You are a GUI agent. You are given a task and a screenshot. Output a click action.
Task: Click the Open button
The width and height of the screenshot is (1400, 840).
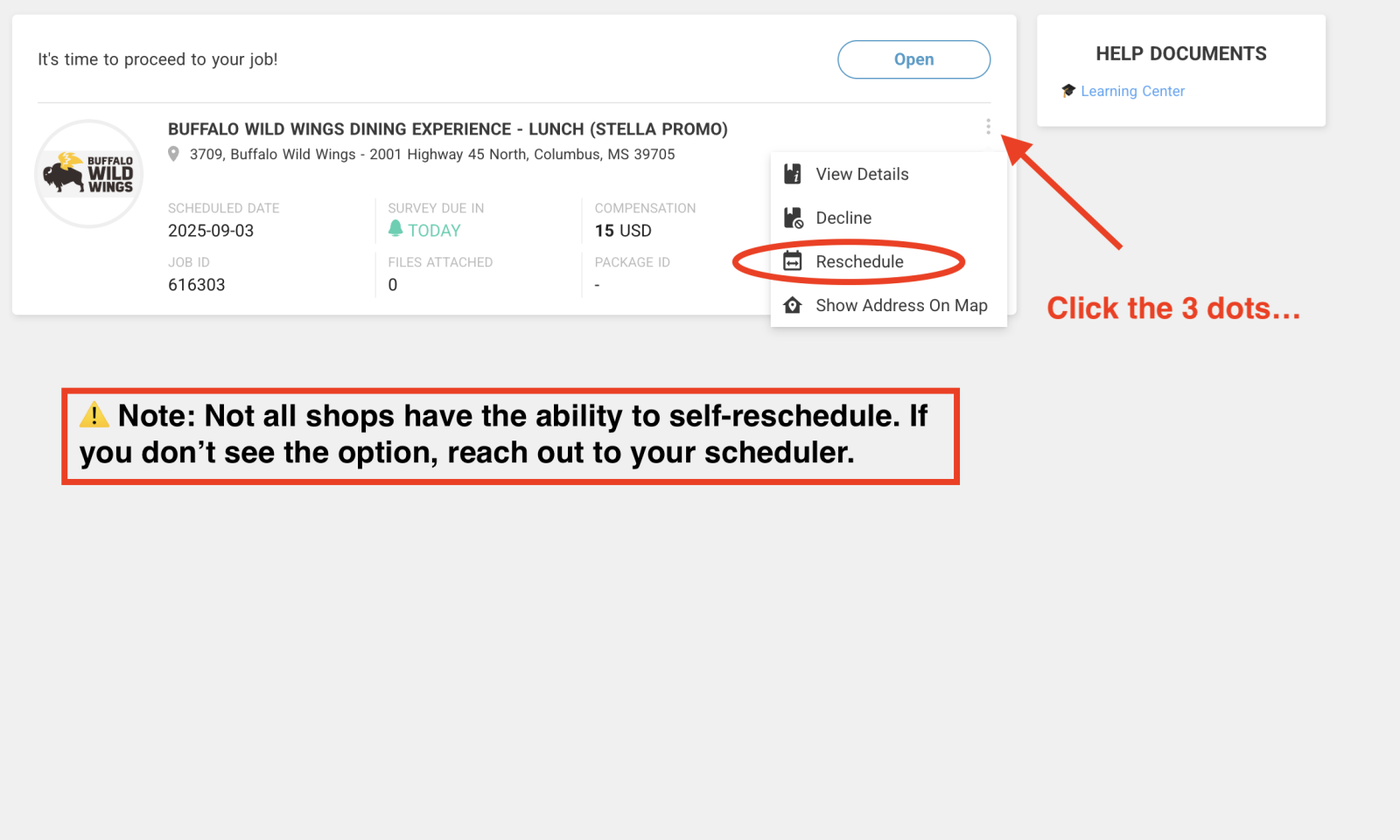tap(914, 60)
